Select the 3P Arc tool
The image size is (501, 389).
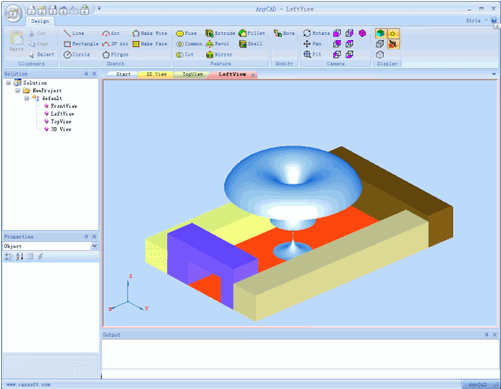(x=115, y=44)
